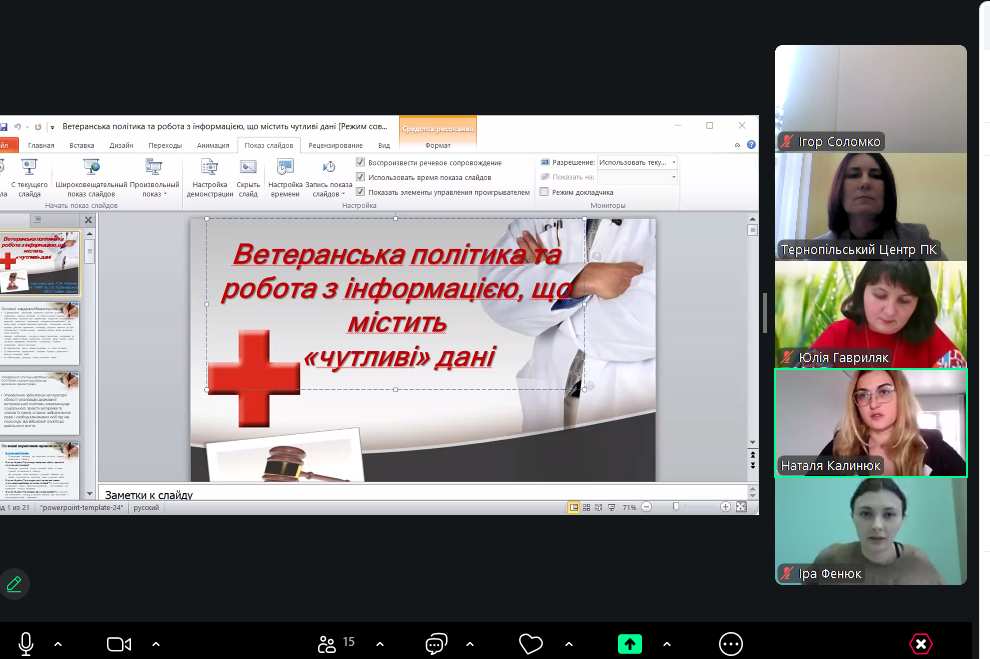Click the red leave meeting icon
The width and height of the screenshot is (990, 659).
[x=920, y=644]
